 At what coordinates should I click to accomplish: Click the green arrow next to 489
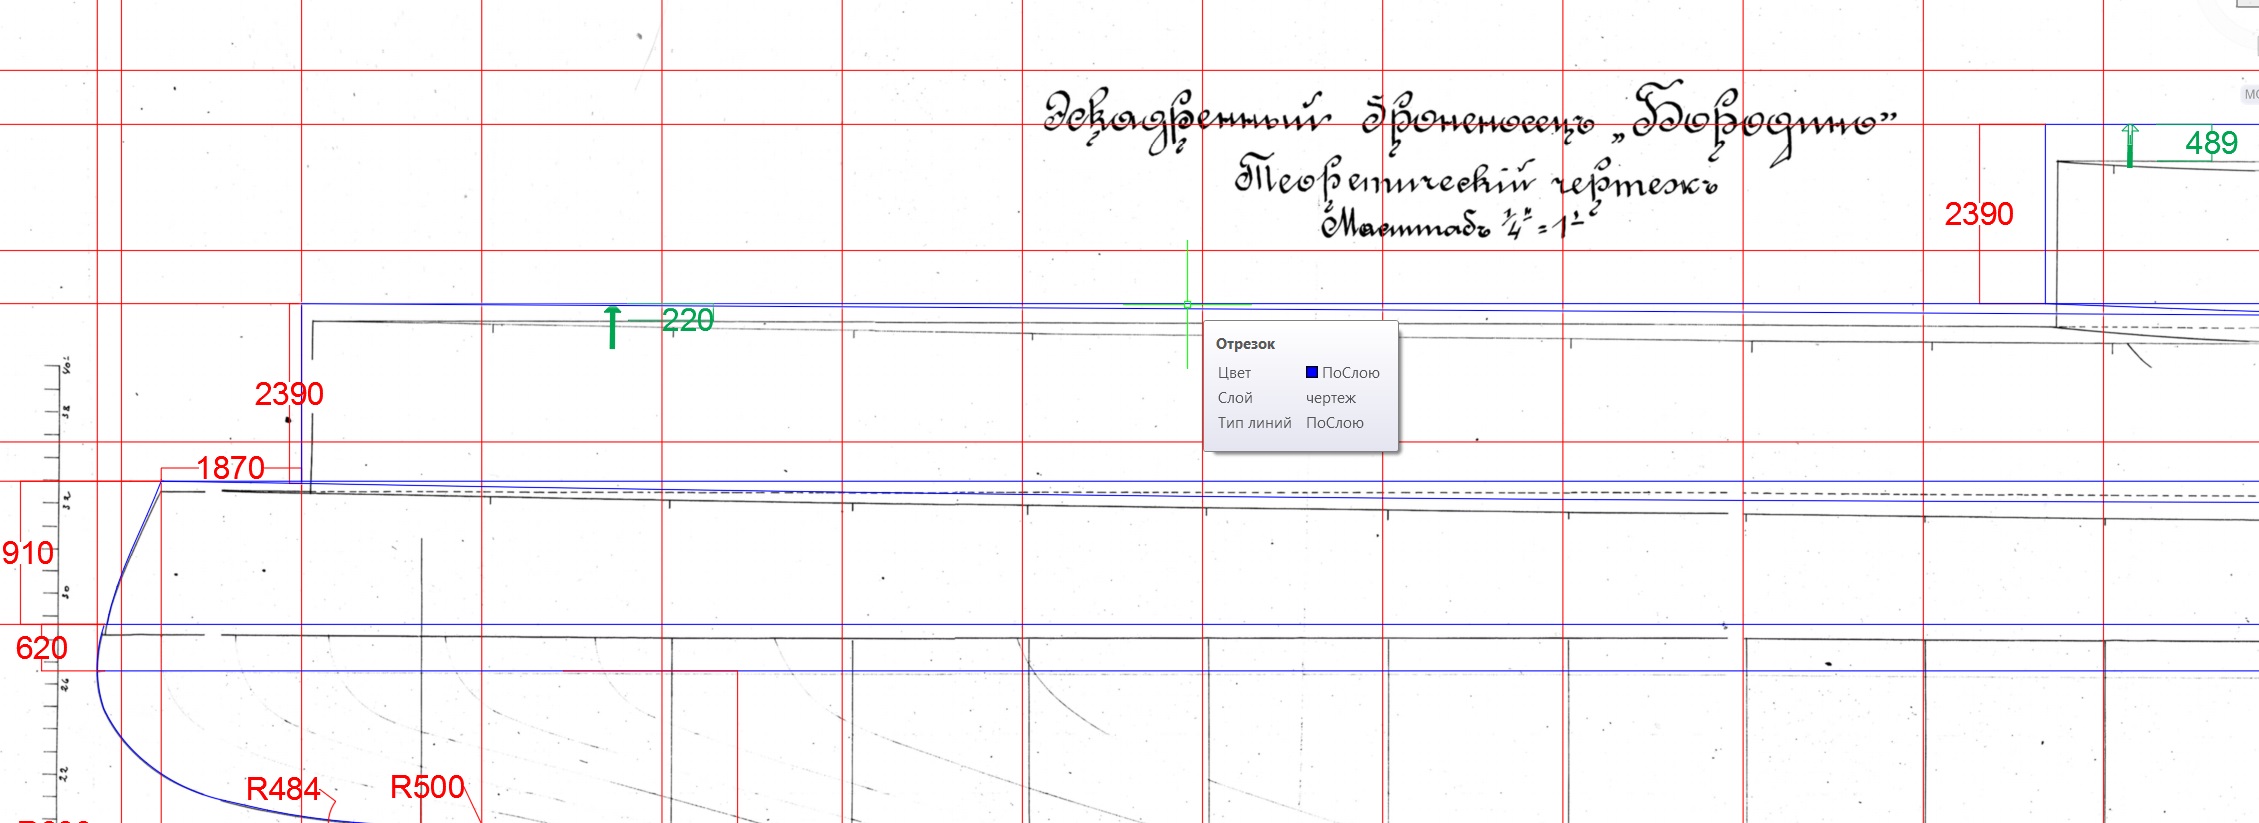click(x=2130, y=146)
